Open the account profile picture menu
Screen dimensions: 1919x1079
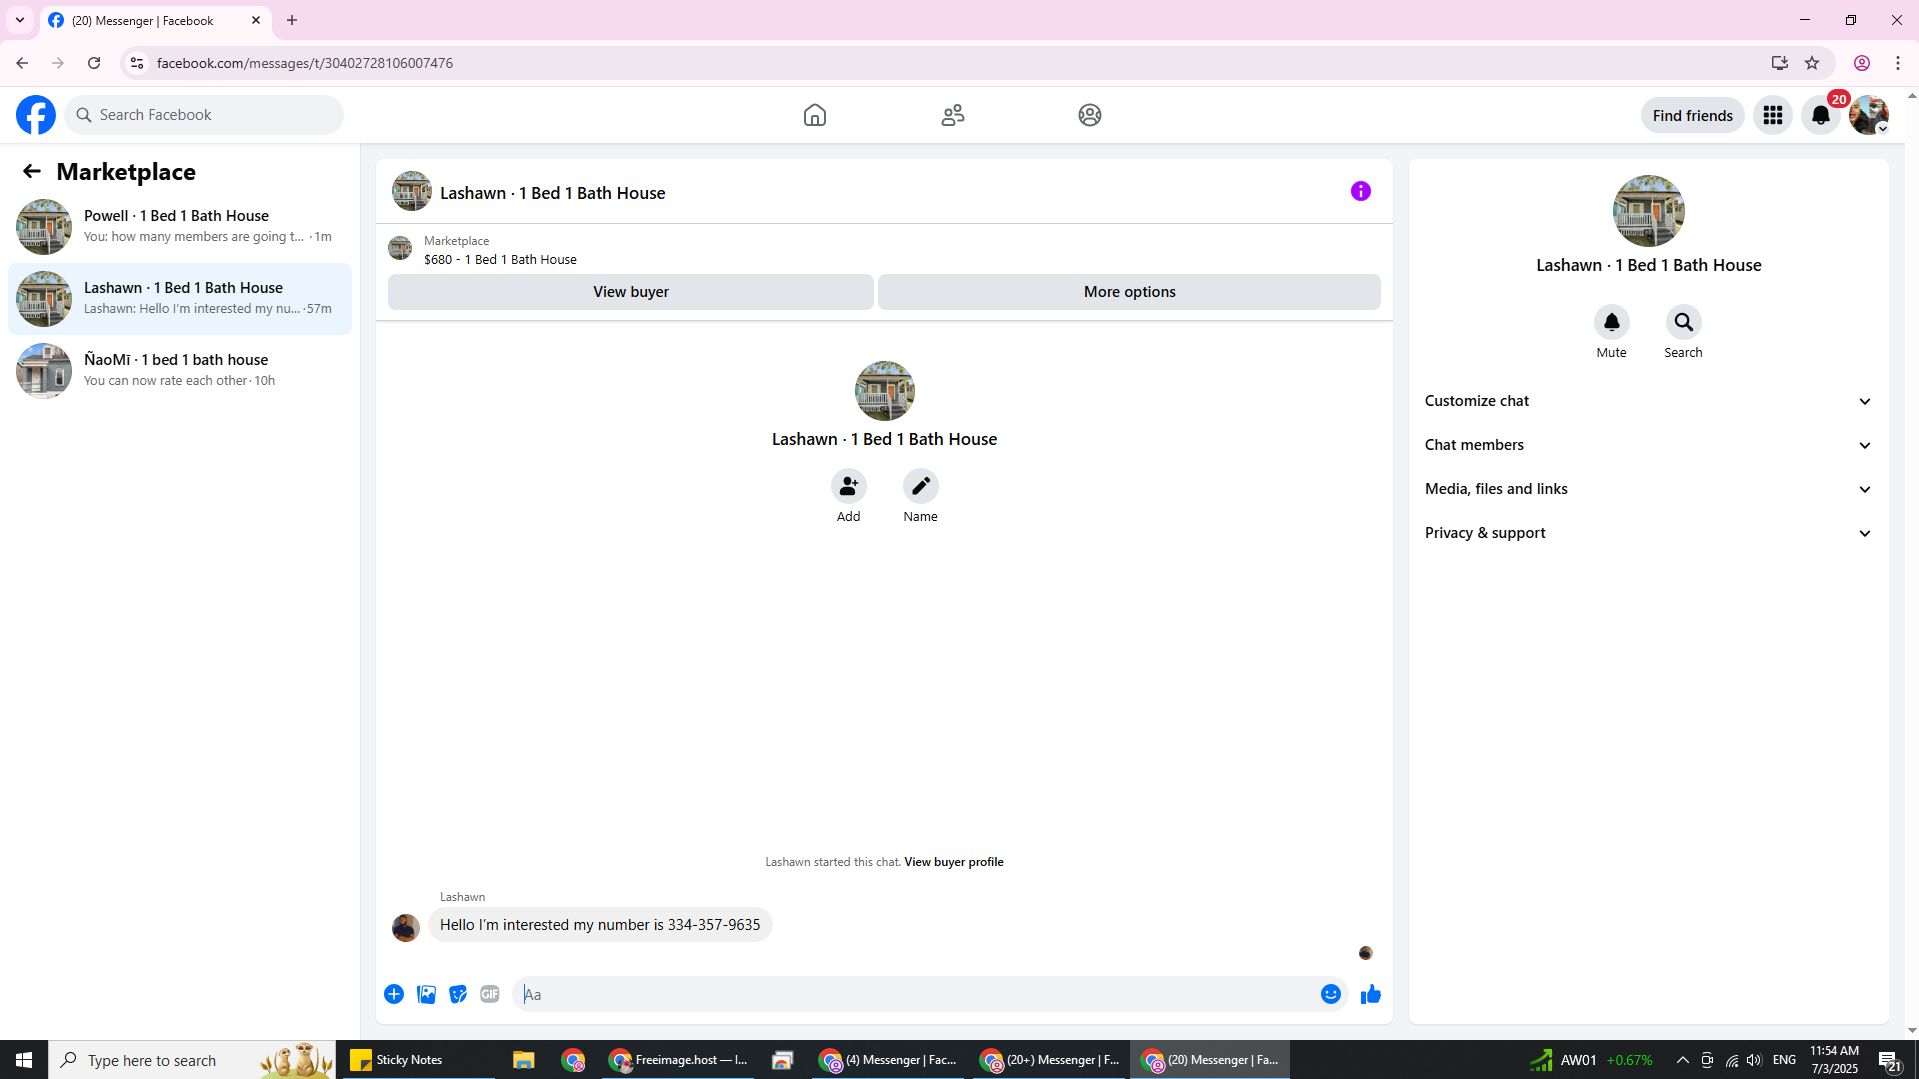(x=1868, y=115)
